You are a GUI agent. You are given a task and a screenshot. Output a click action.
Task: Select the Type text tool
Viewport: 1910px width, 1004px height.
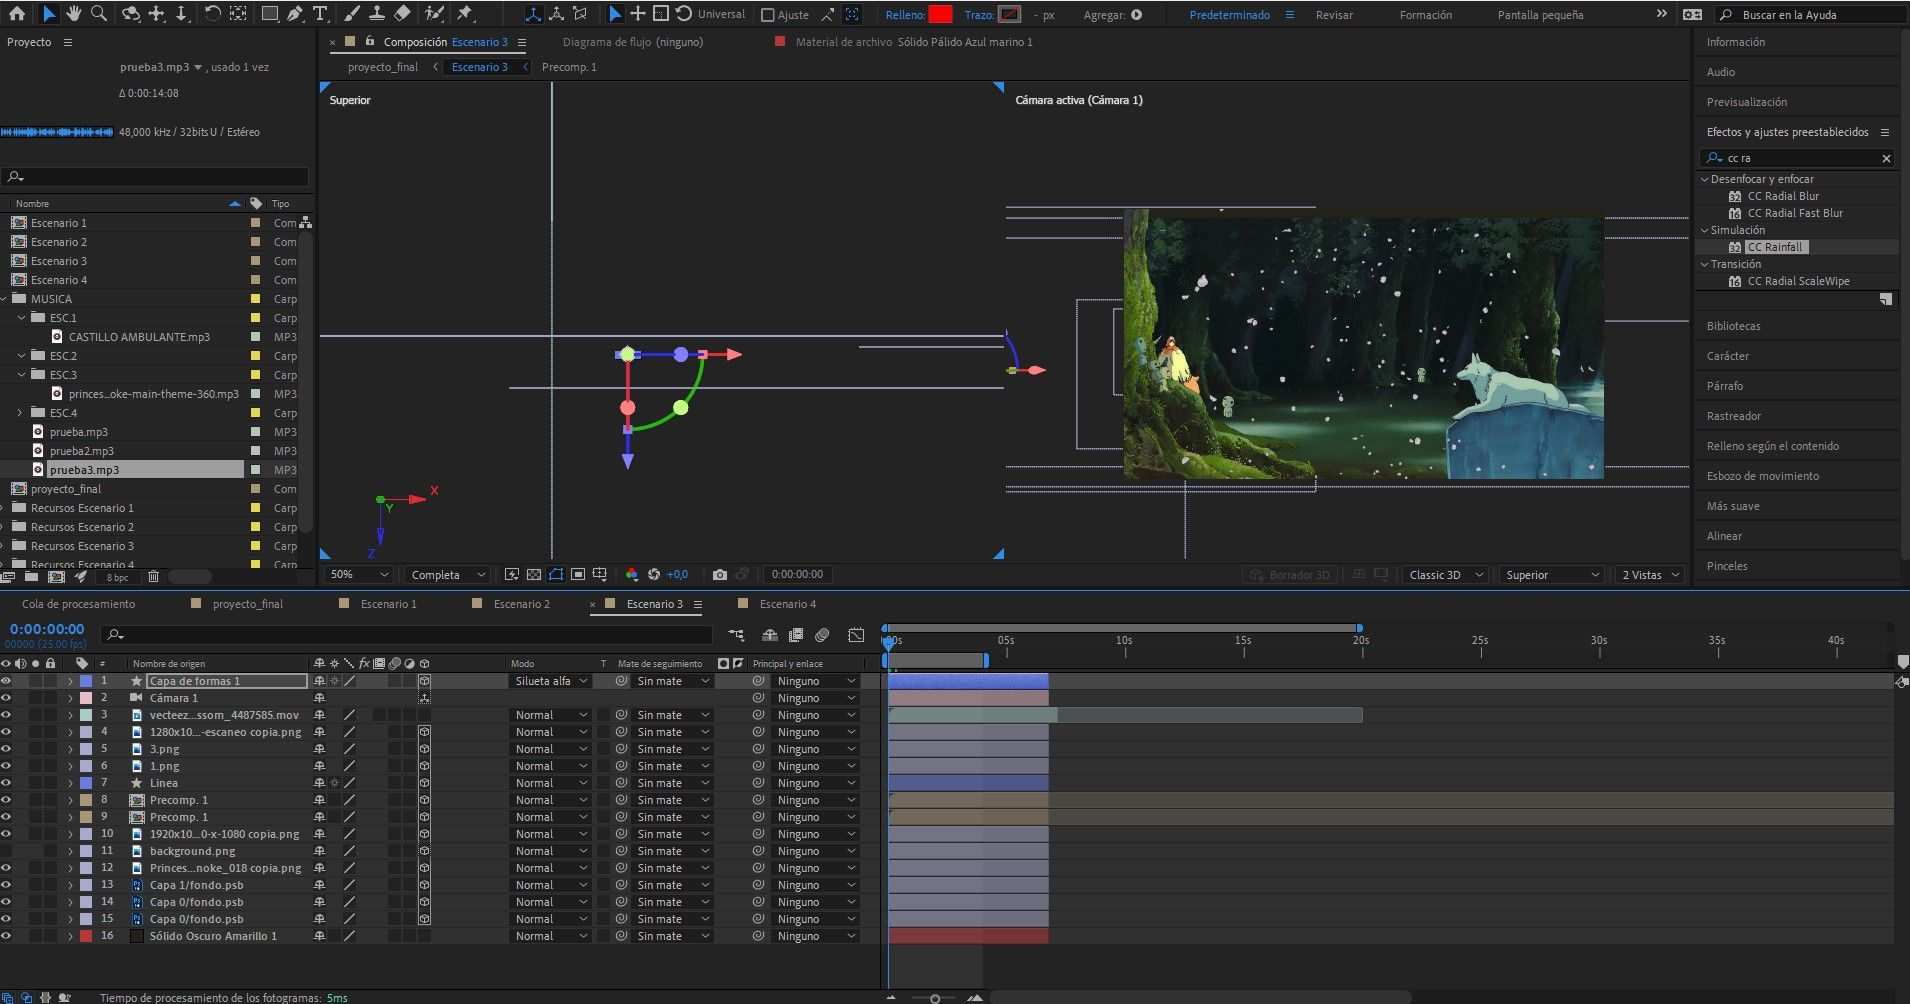(x=320, y=14)
